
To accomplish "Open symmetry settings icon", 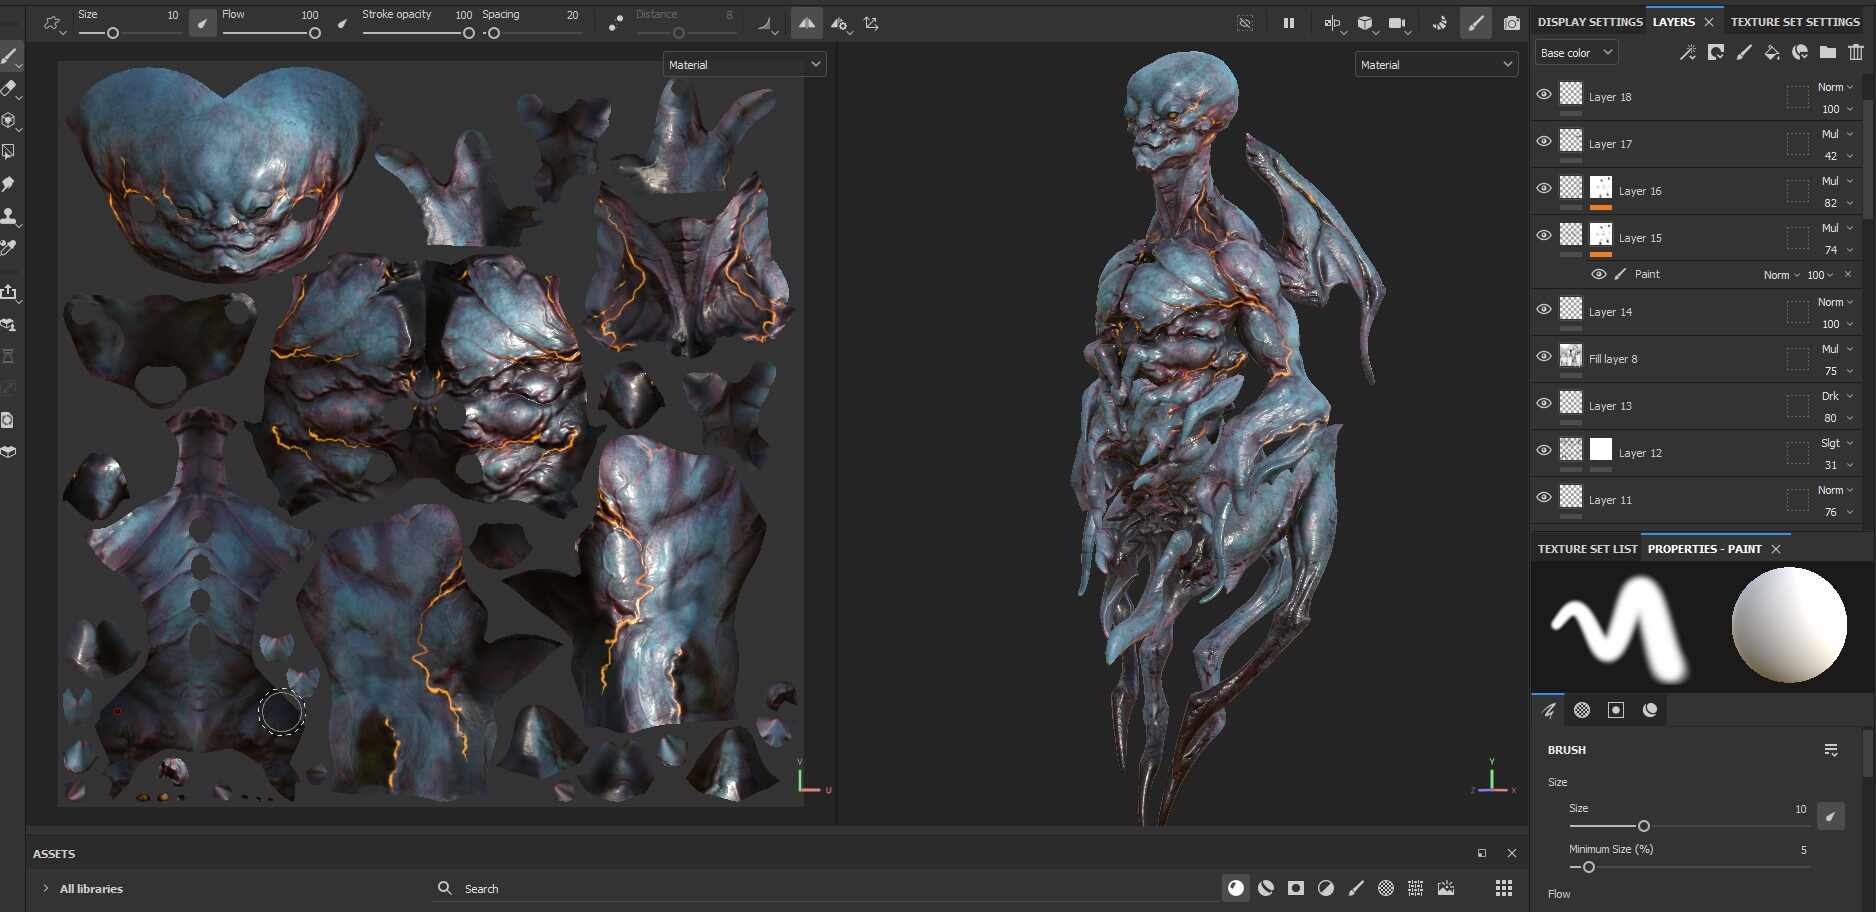I will pos(840,23).
